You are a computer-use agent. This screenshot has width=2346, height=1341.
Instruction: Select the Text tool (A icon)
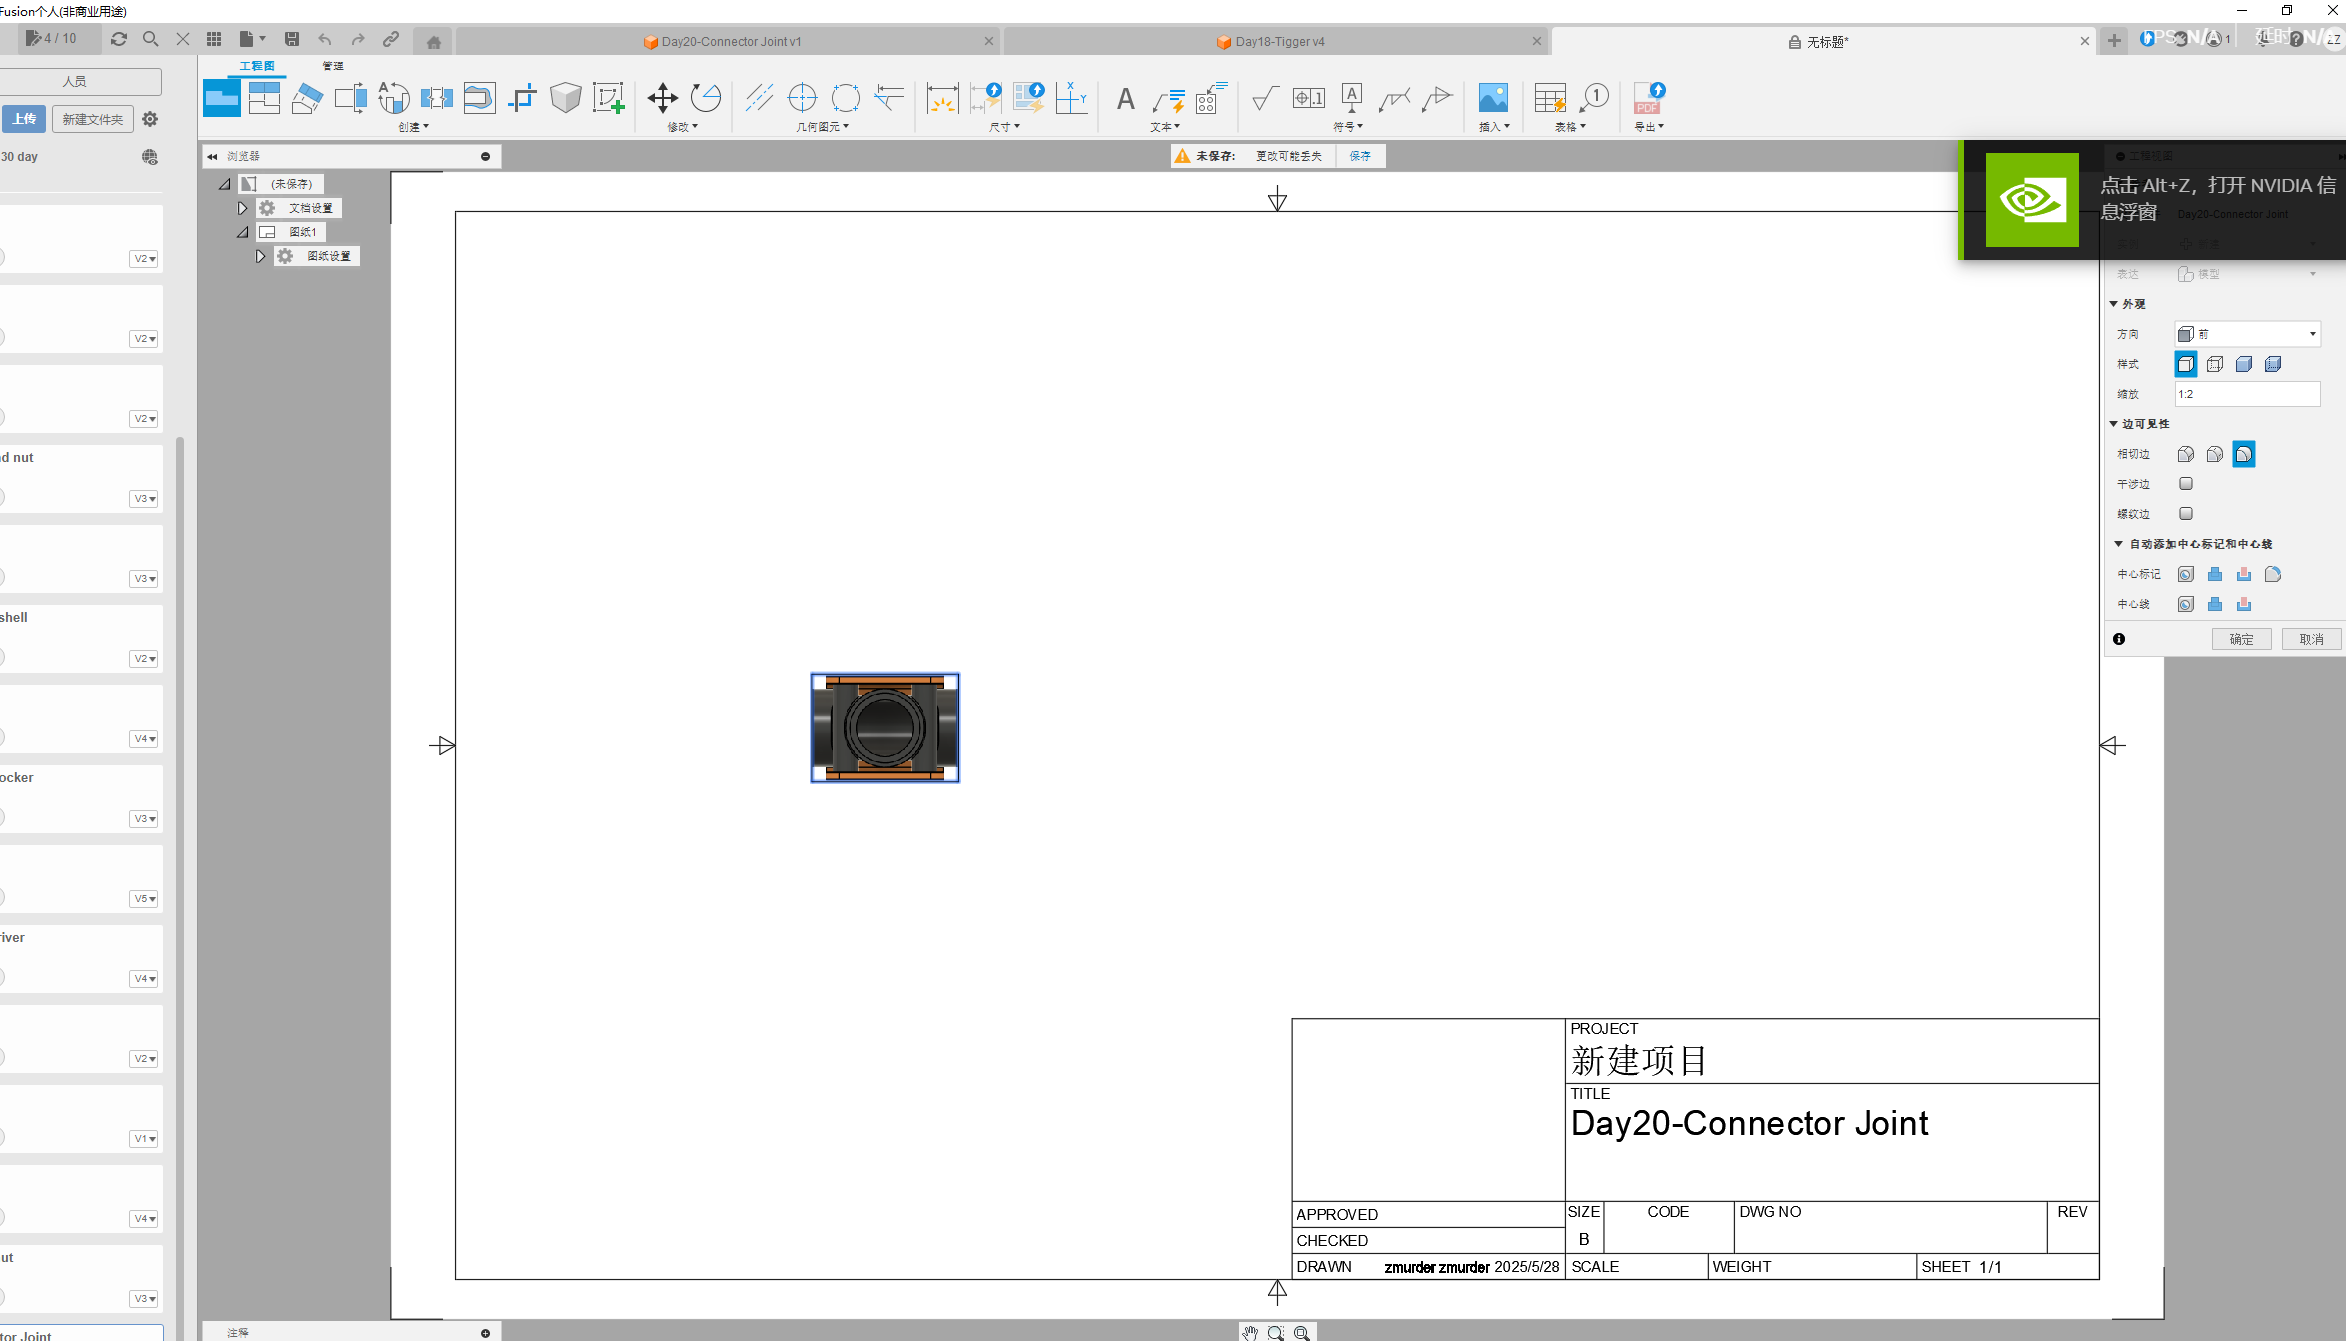pos(1125,98)
